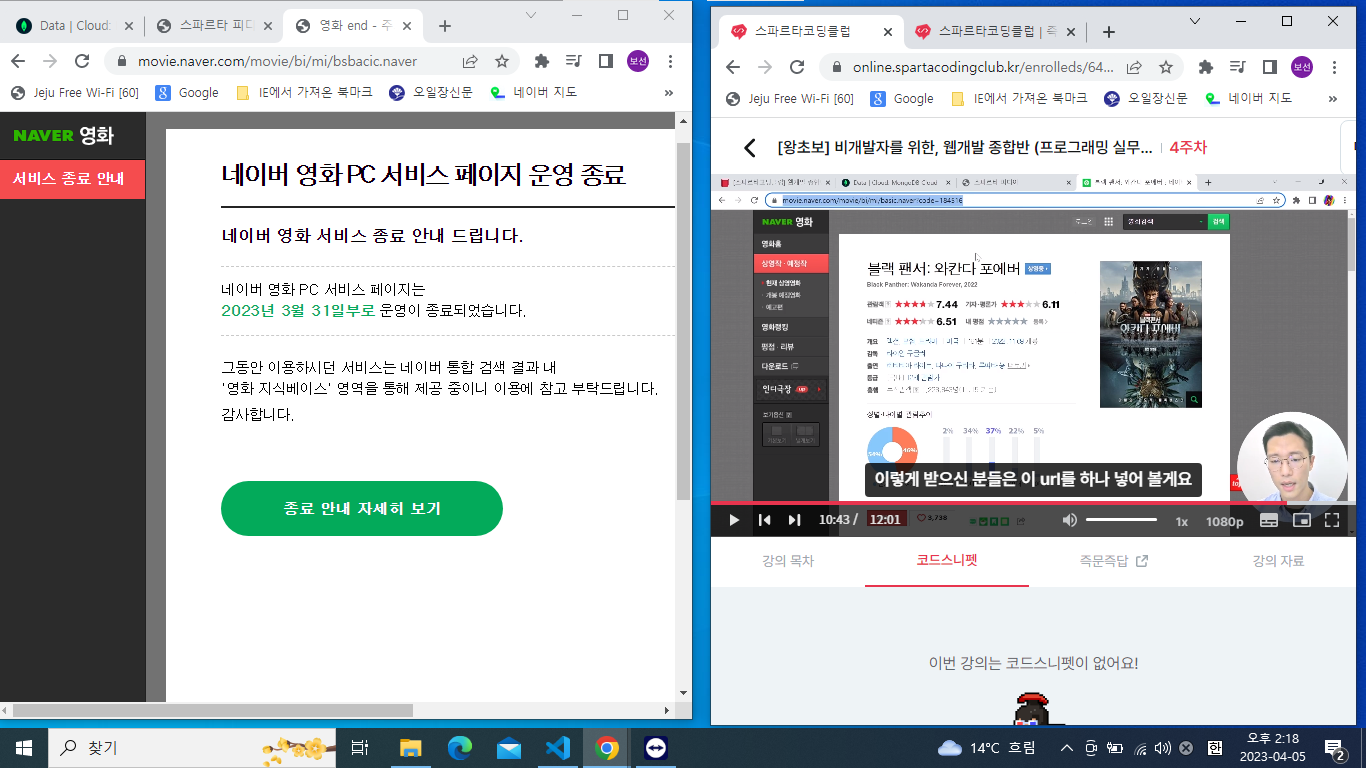Show hidden system tray icons
1366x768 pixels.
pos(1067,747)
